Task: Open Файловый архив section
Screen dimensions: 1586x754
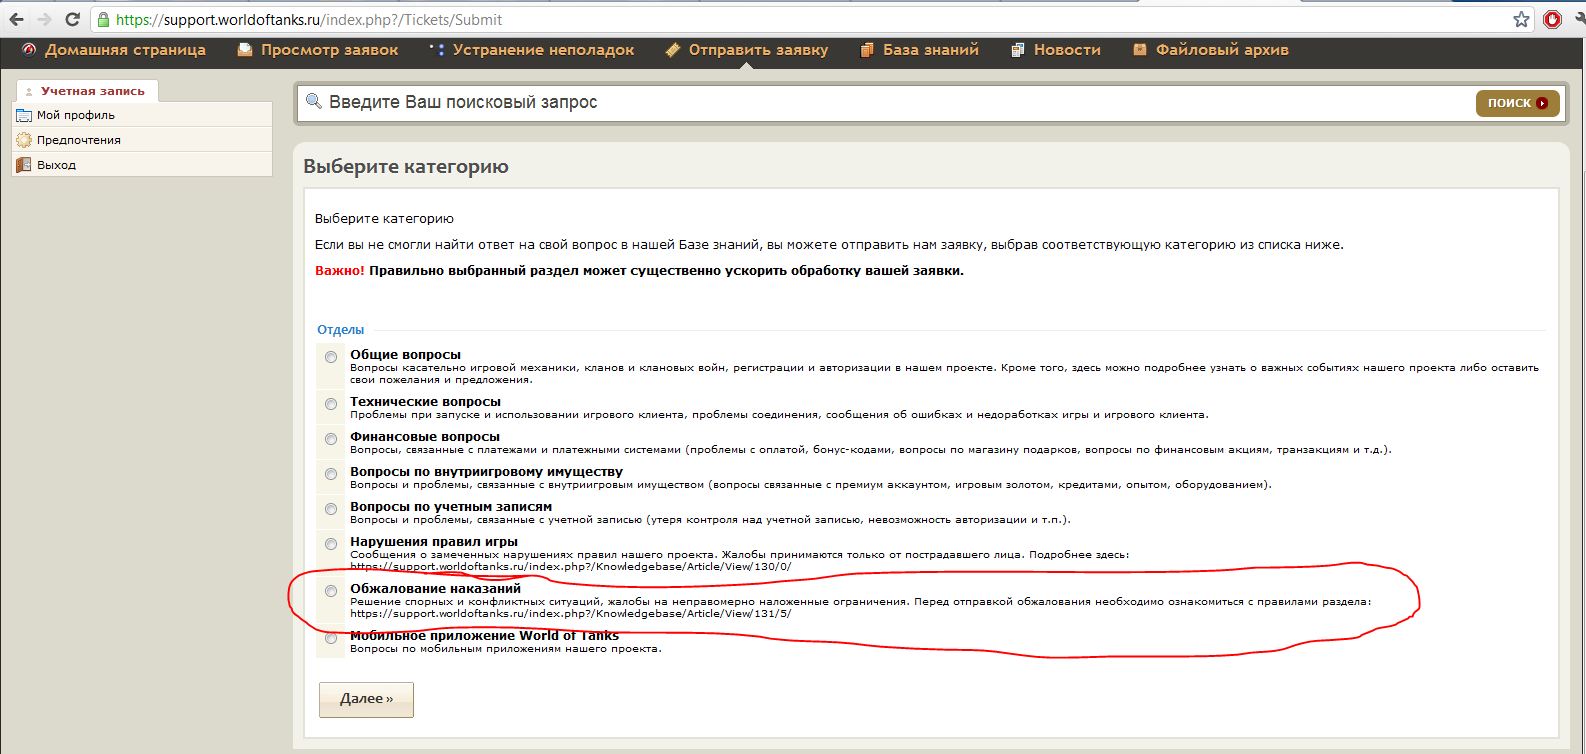Action: 1221,50
